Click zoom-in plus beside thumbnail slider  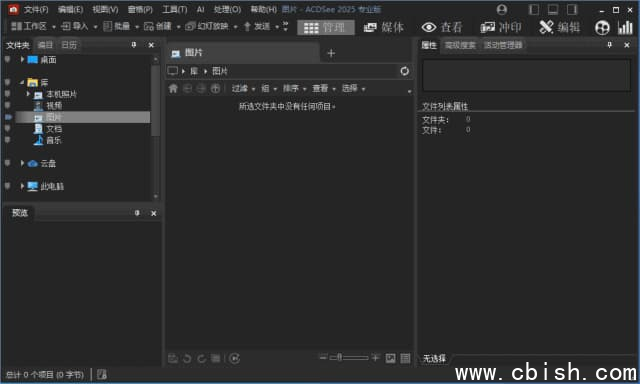click(x=376, y=358)
